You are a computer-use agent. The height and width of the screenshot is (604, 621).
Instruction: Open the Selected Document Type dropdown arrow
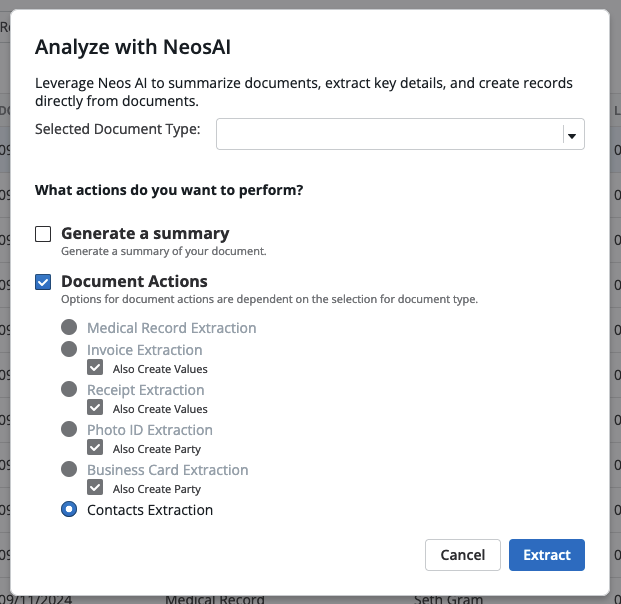[571, 136]
